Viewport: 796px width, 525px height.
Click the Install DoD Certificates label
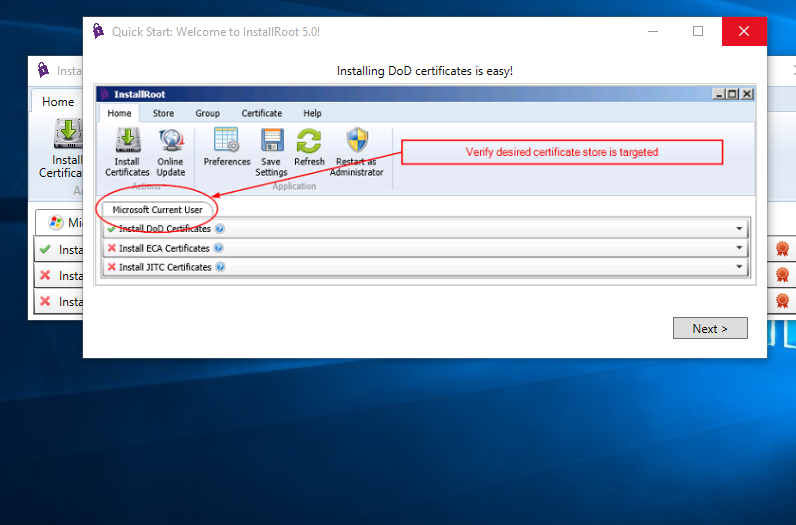(164, 229)
